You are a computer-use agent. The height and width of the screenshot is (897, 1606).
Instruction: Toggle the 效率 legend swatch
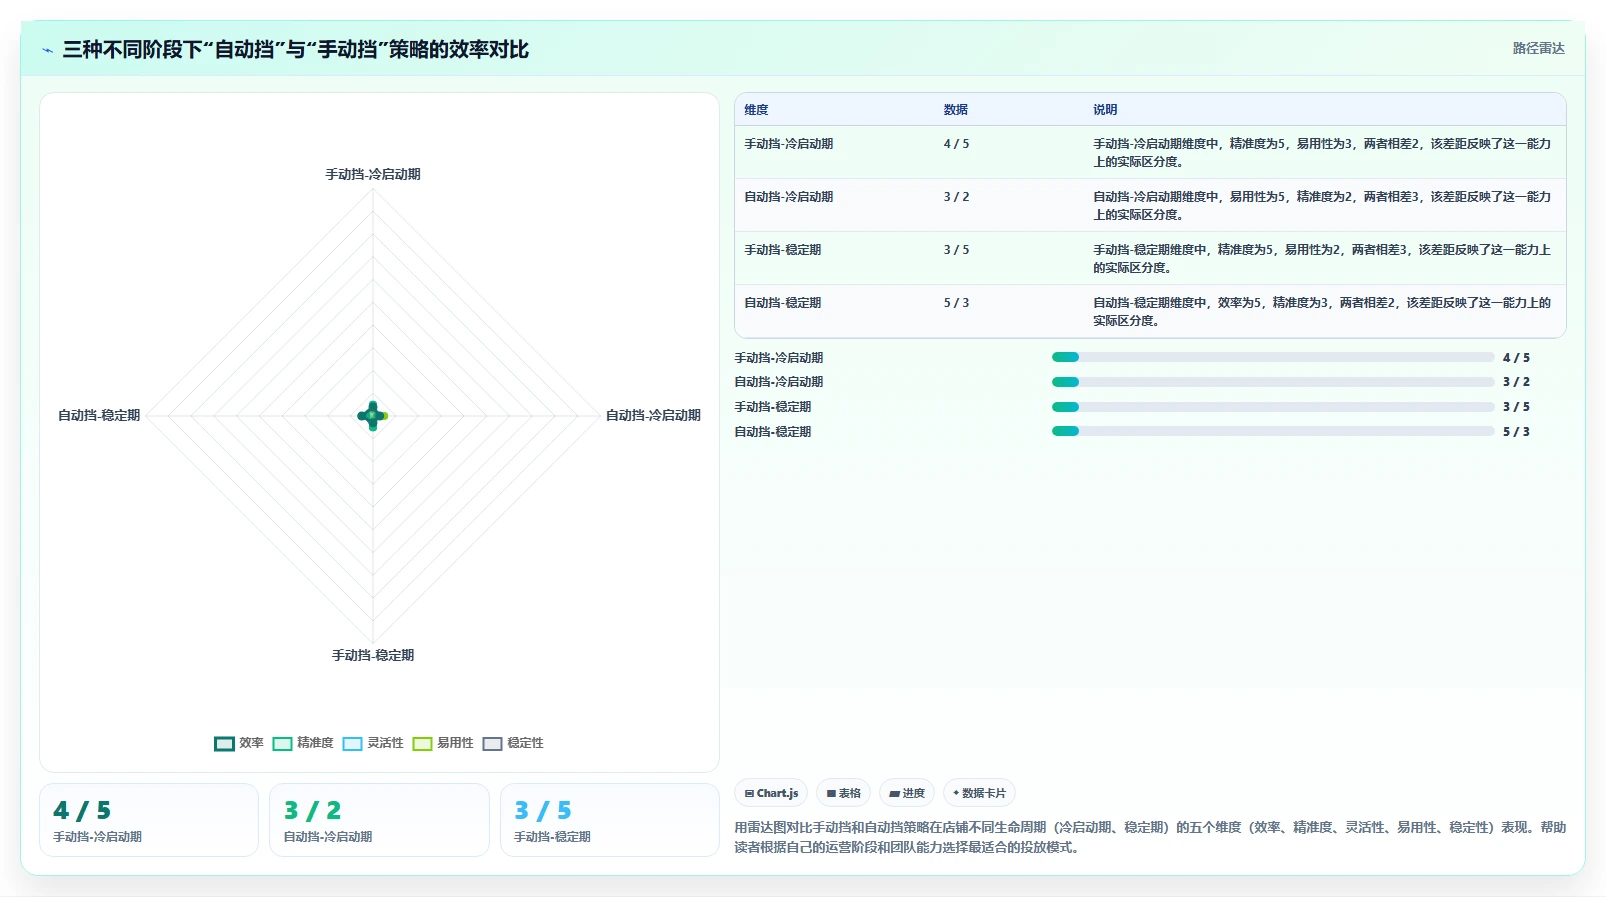tap(224, 743)
